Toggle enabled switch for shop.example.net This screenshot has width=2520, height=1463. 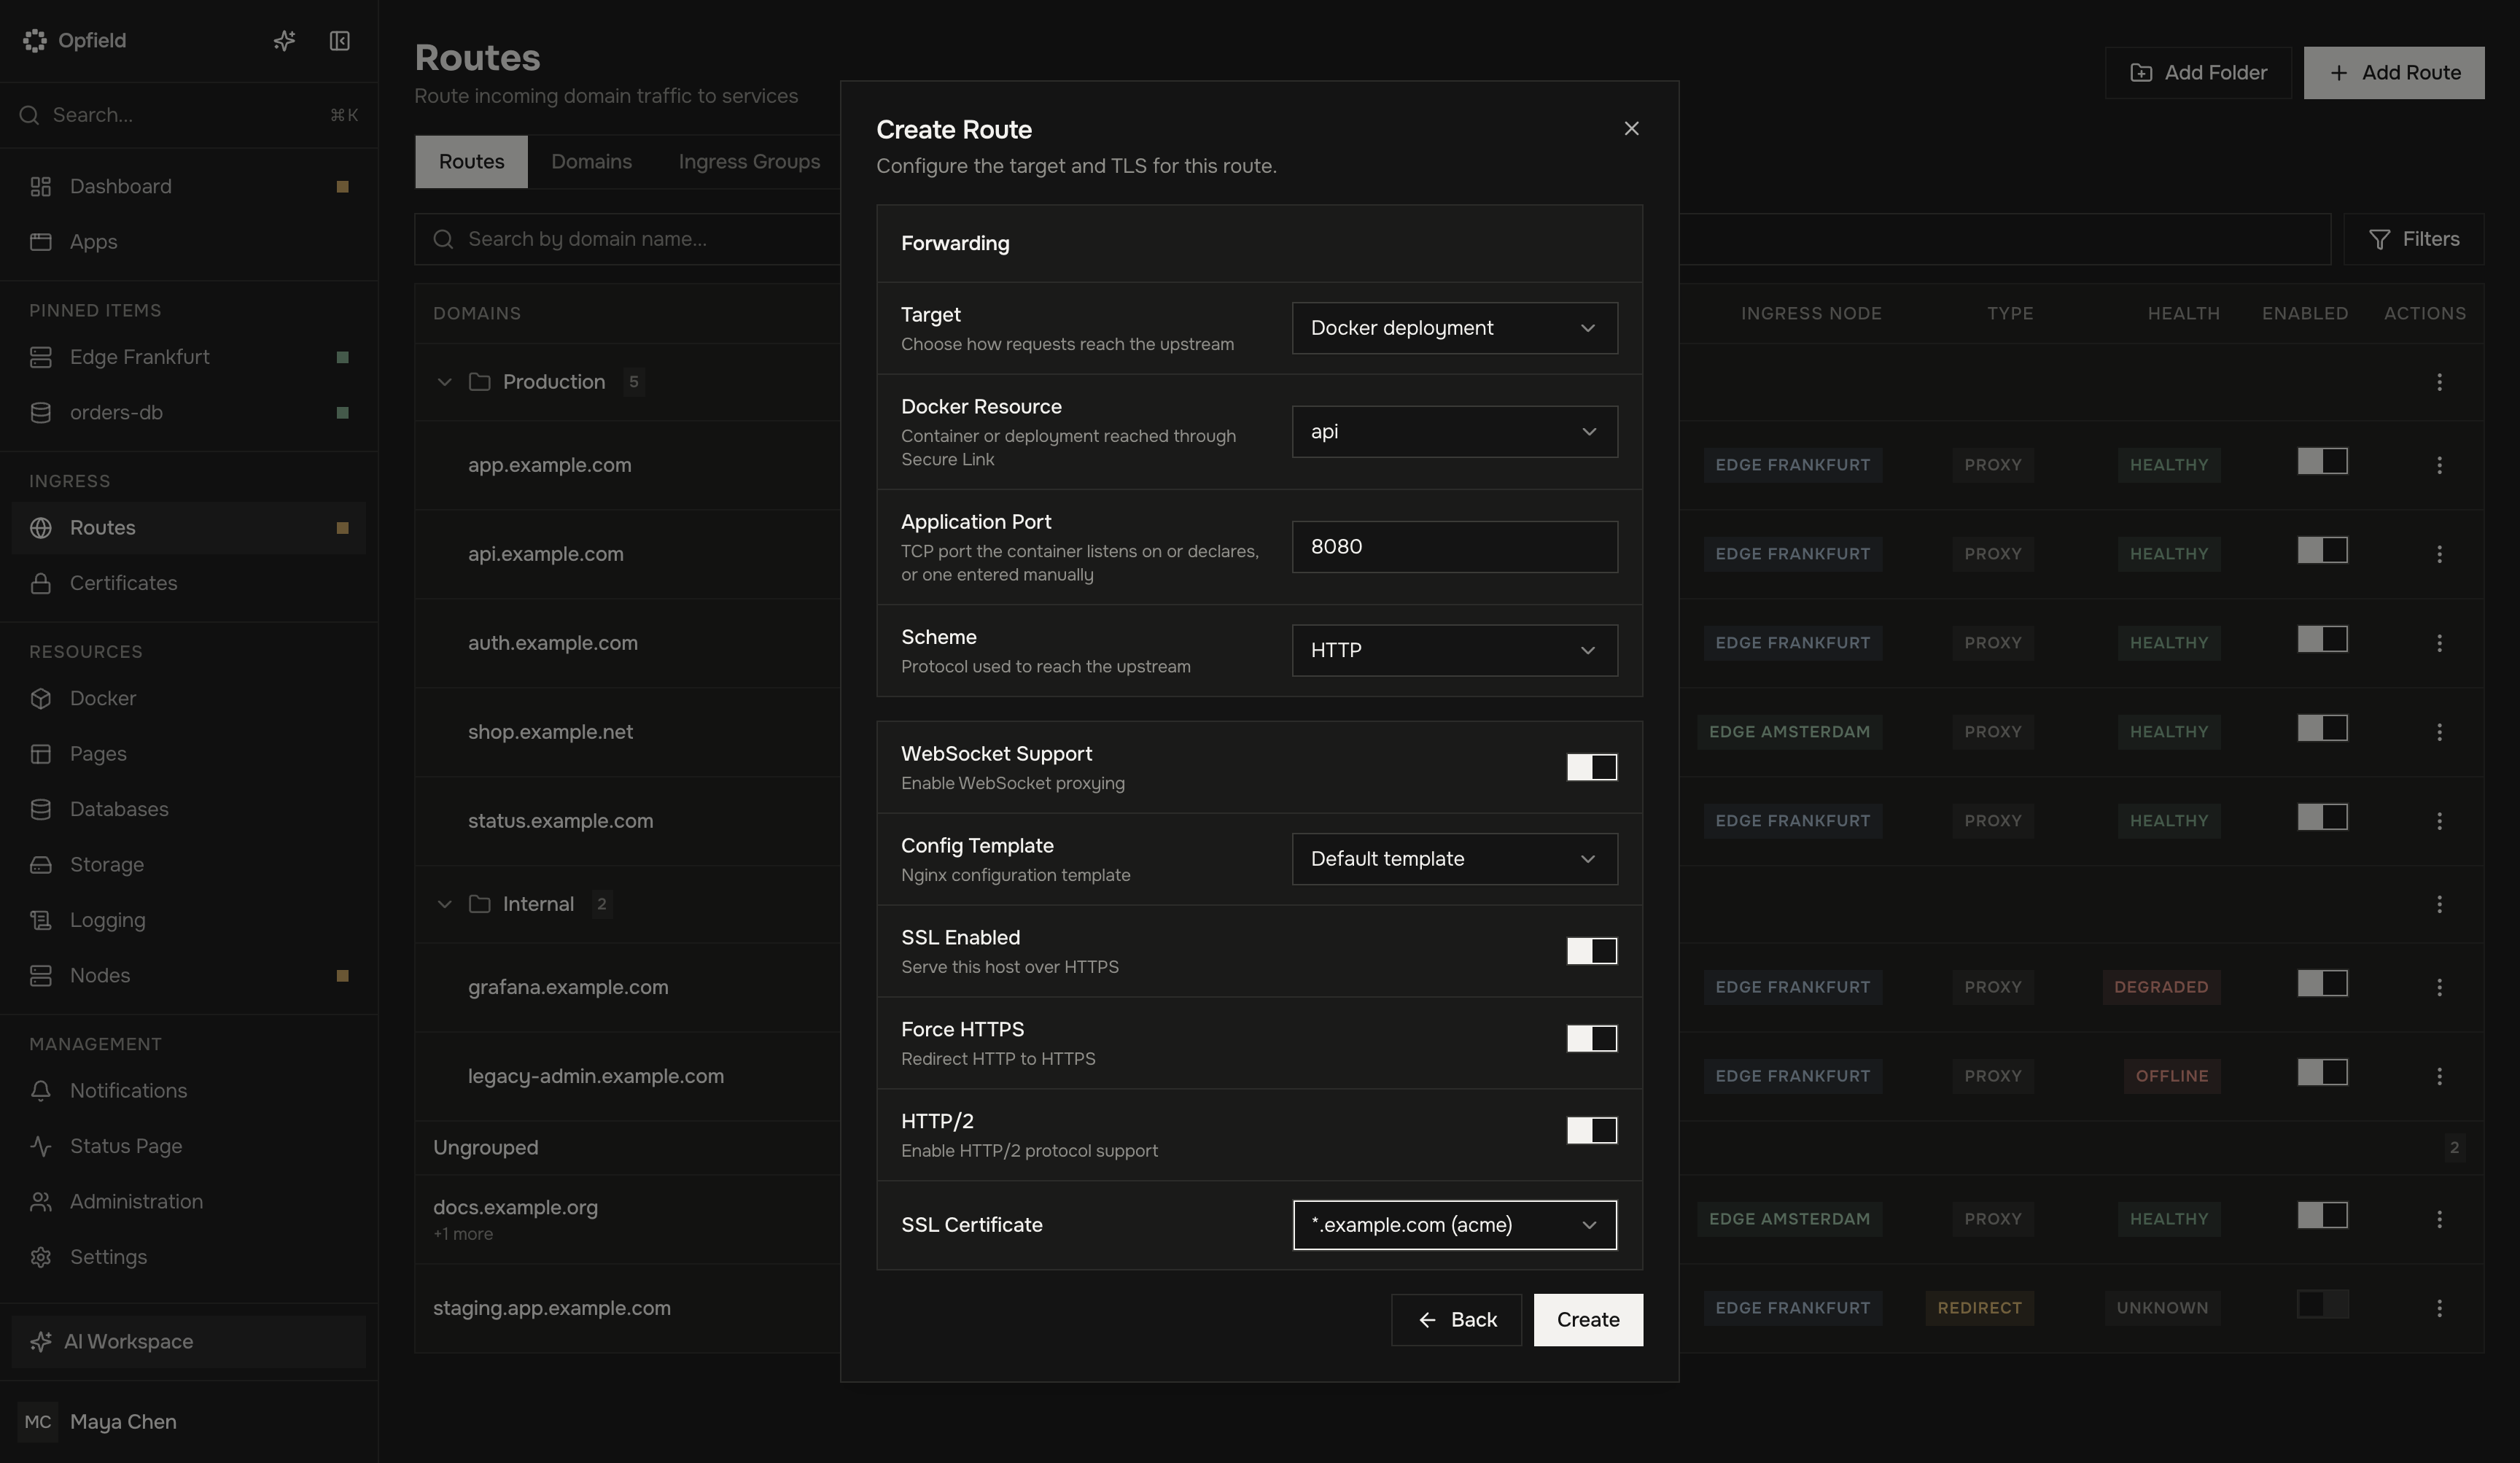(x=2322, y=728)
